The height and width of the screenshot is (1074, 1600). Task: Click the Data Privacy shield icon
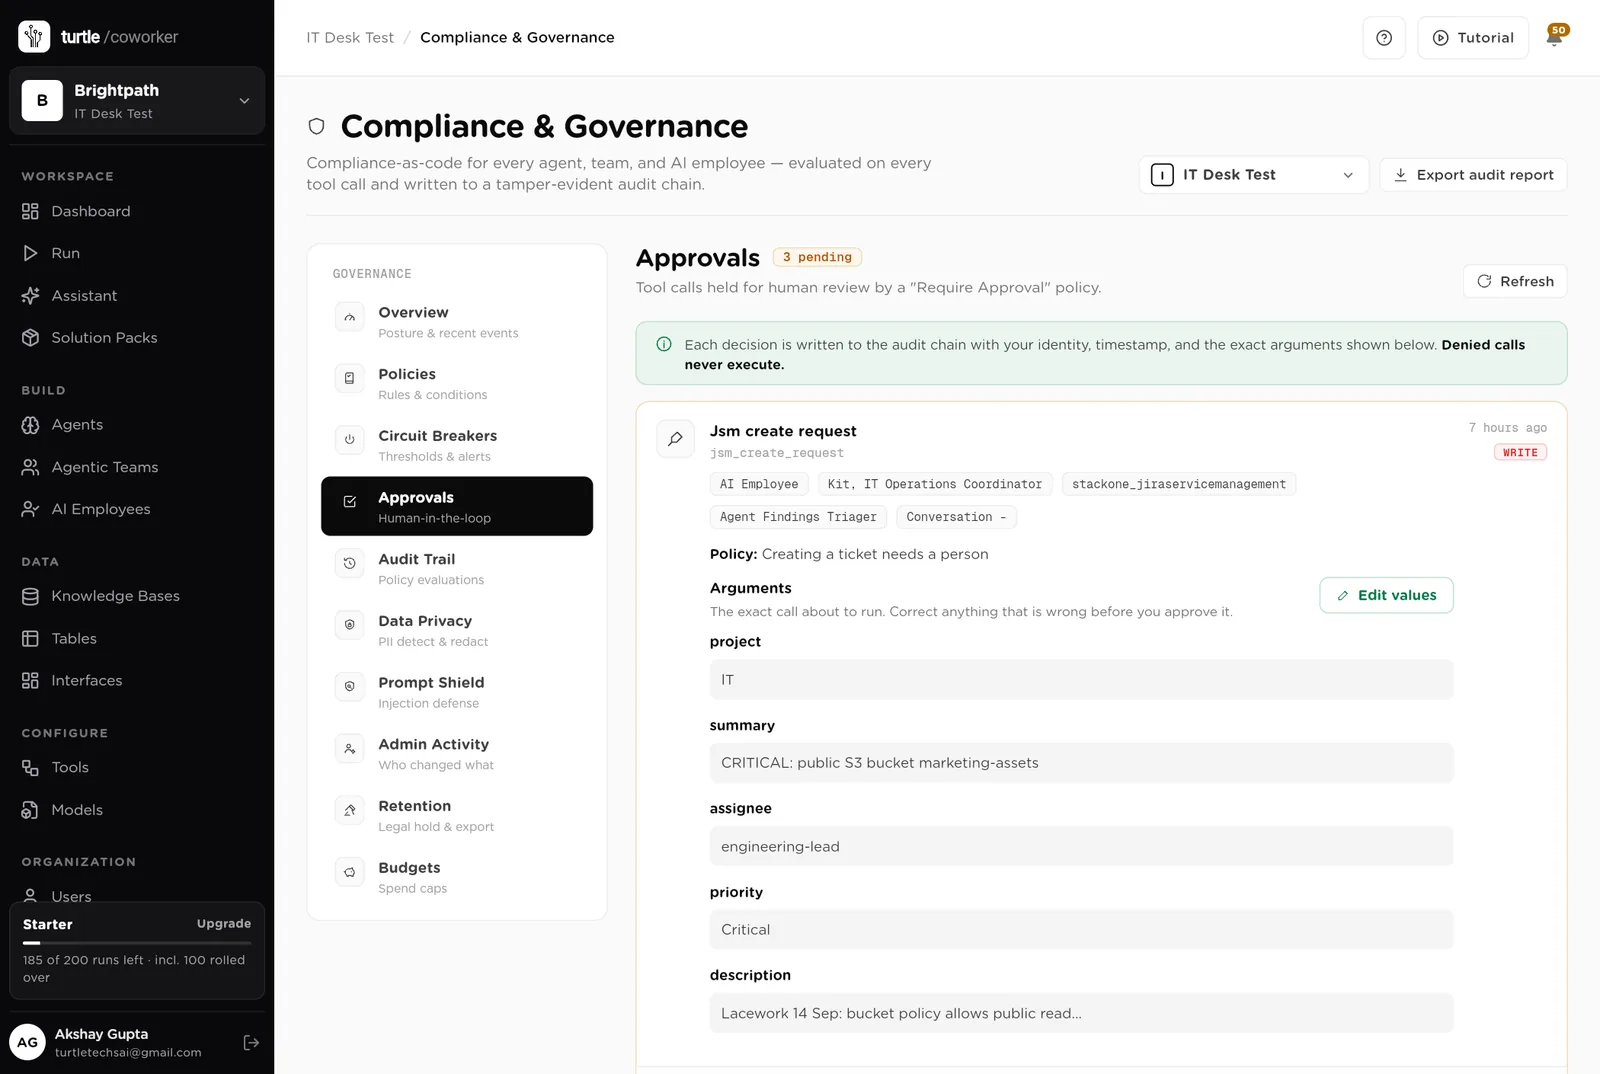pos(349,625)
